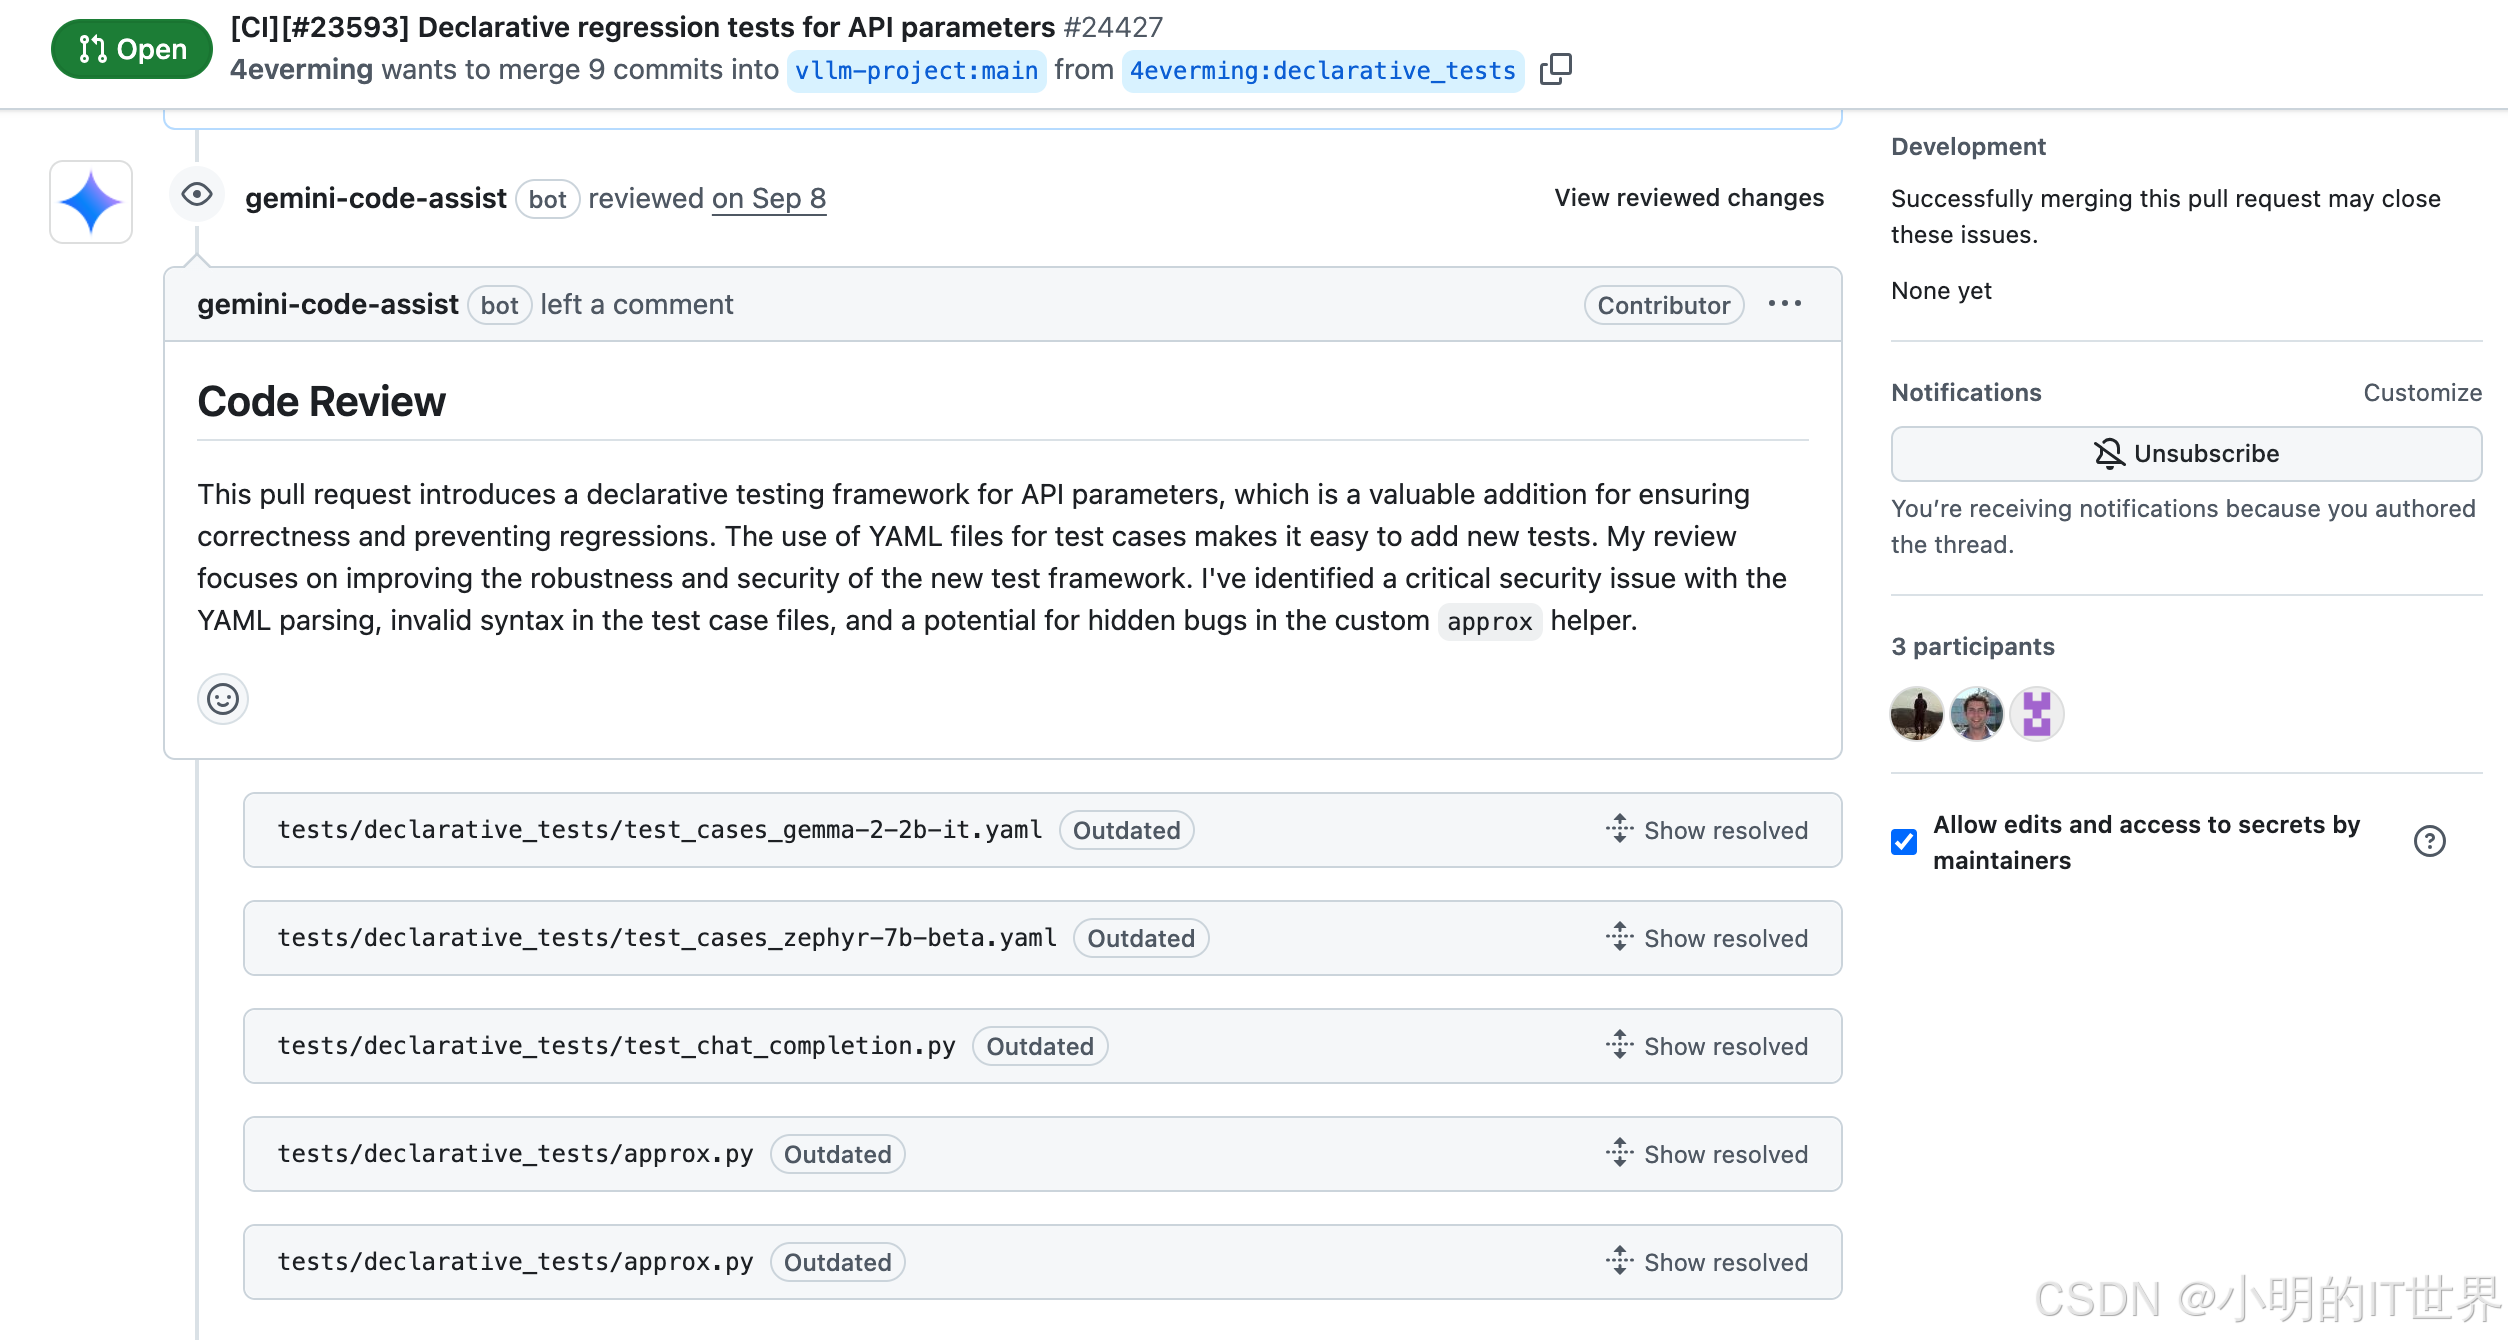Click the Outdated label on test_chat_completion.py

[x=1040, y=1046]
